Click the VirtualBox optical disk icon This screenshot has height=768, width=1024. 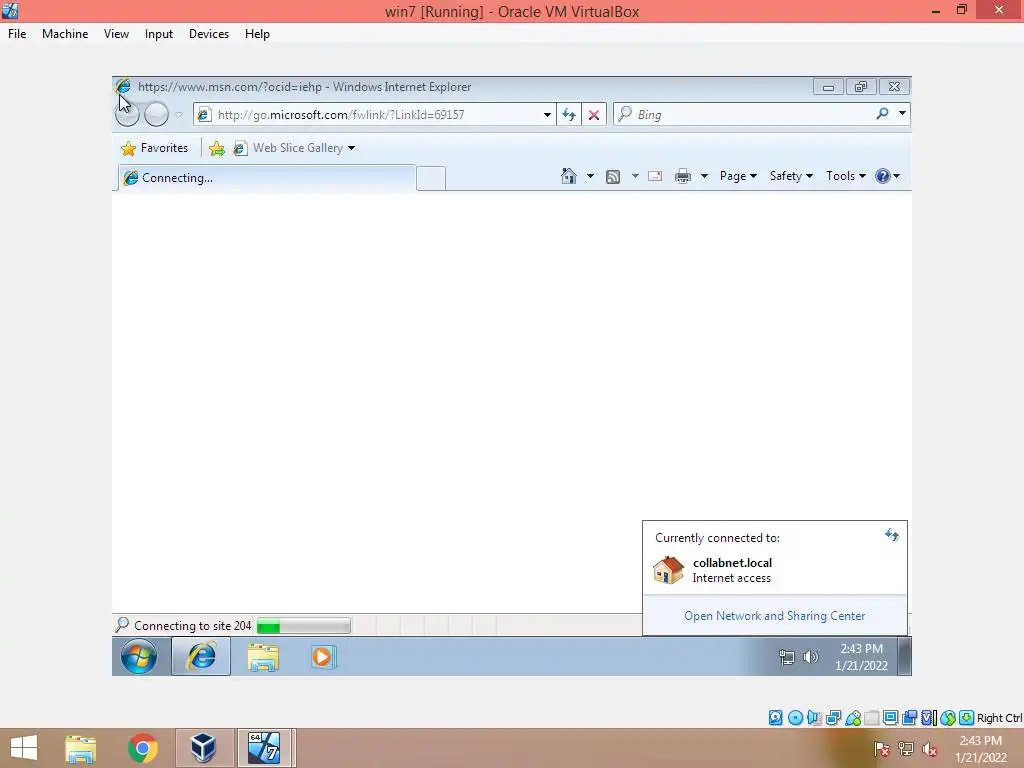[x=795, y=718]
